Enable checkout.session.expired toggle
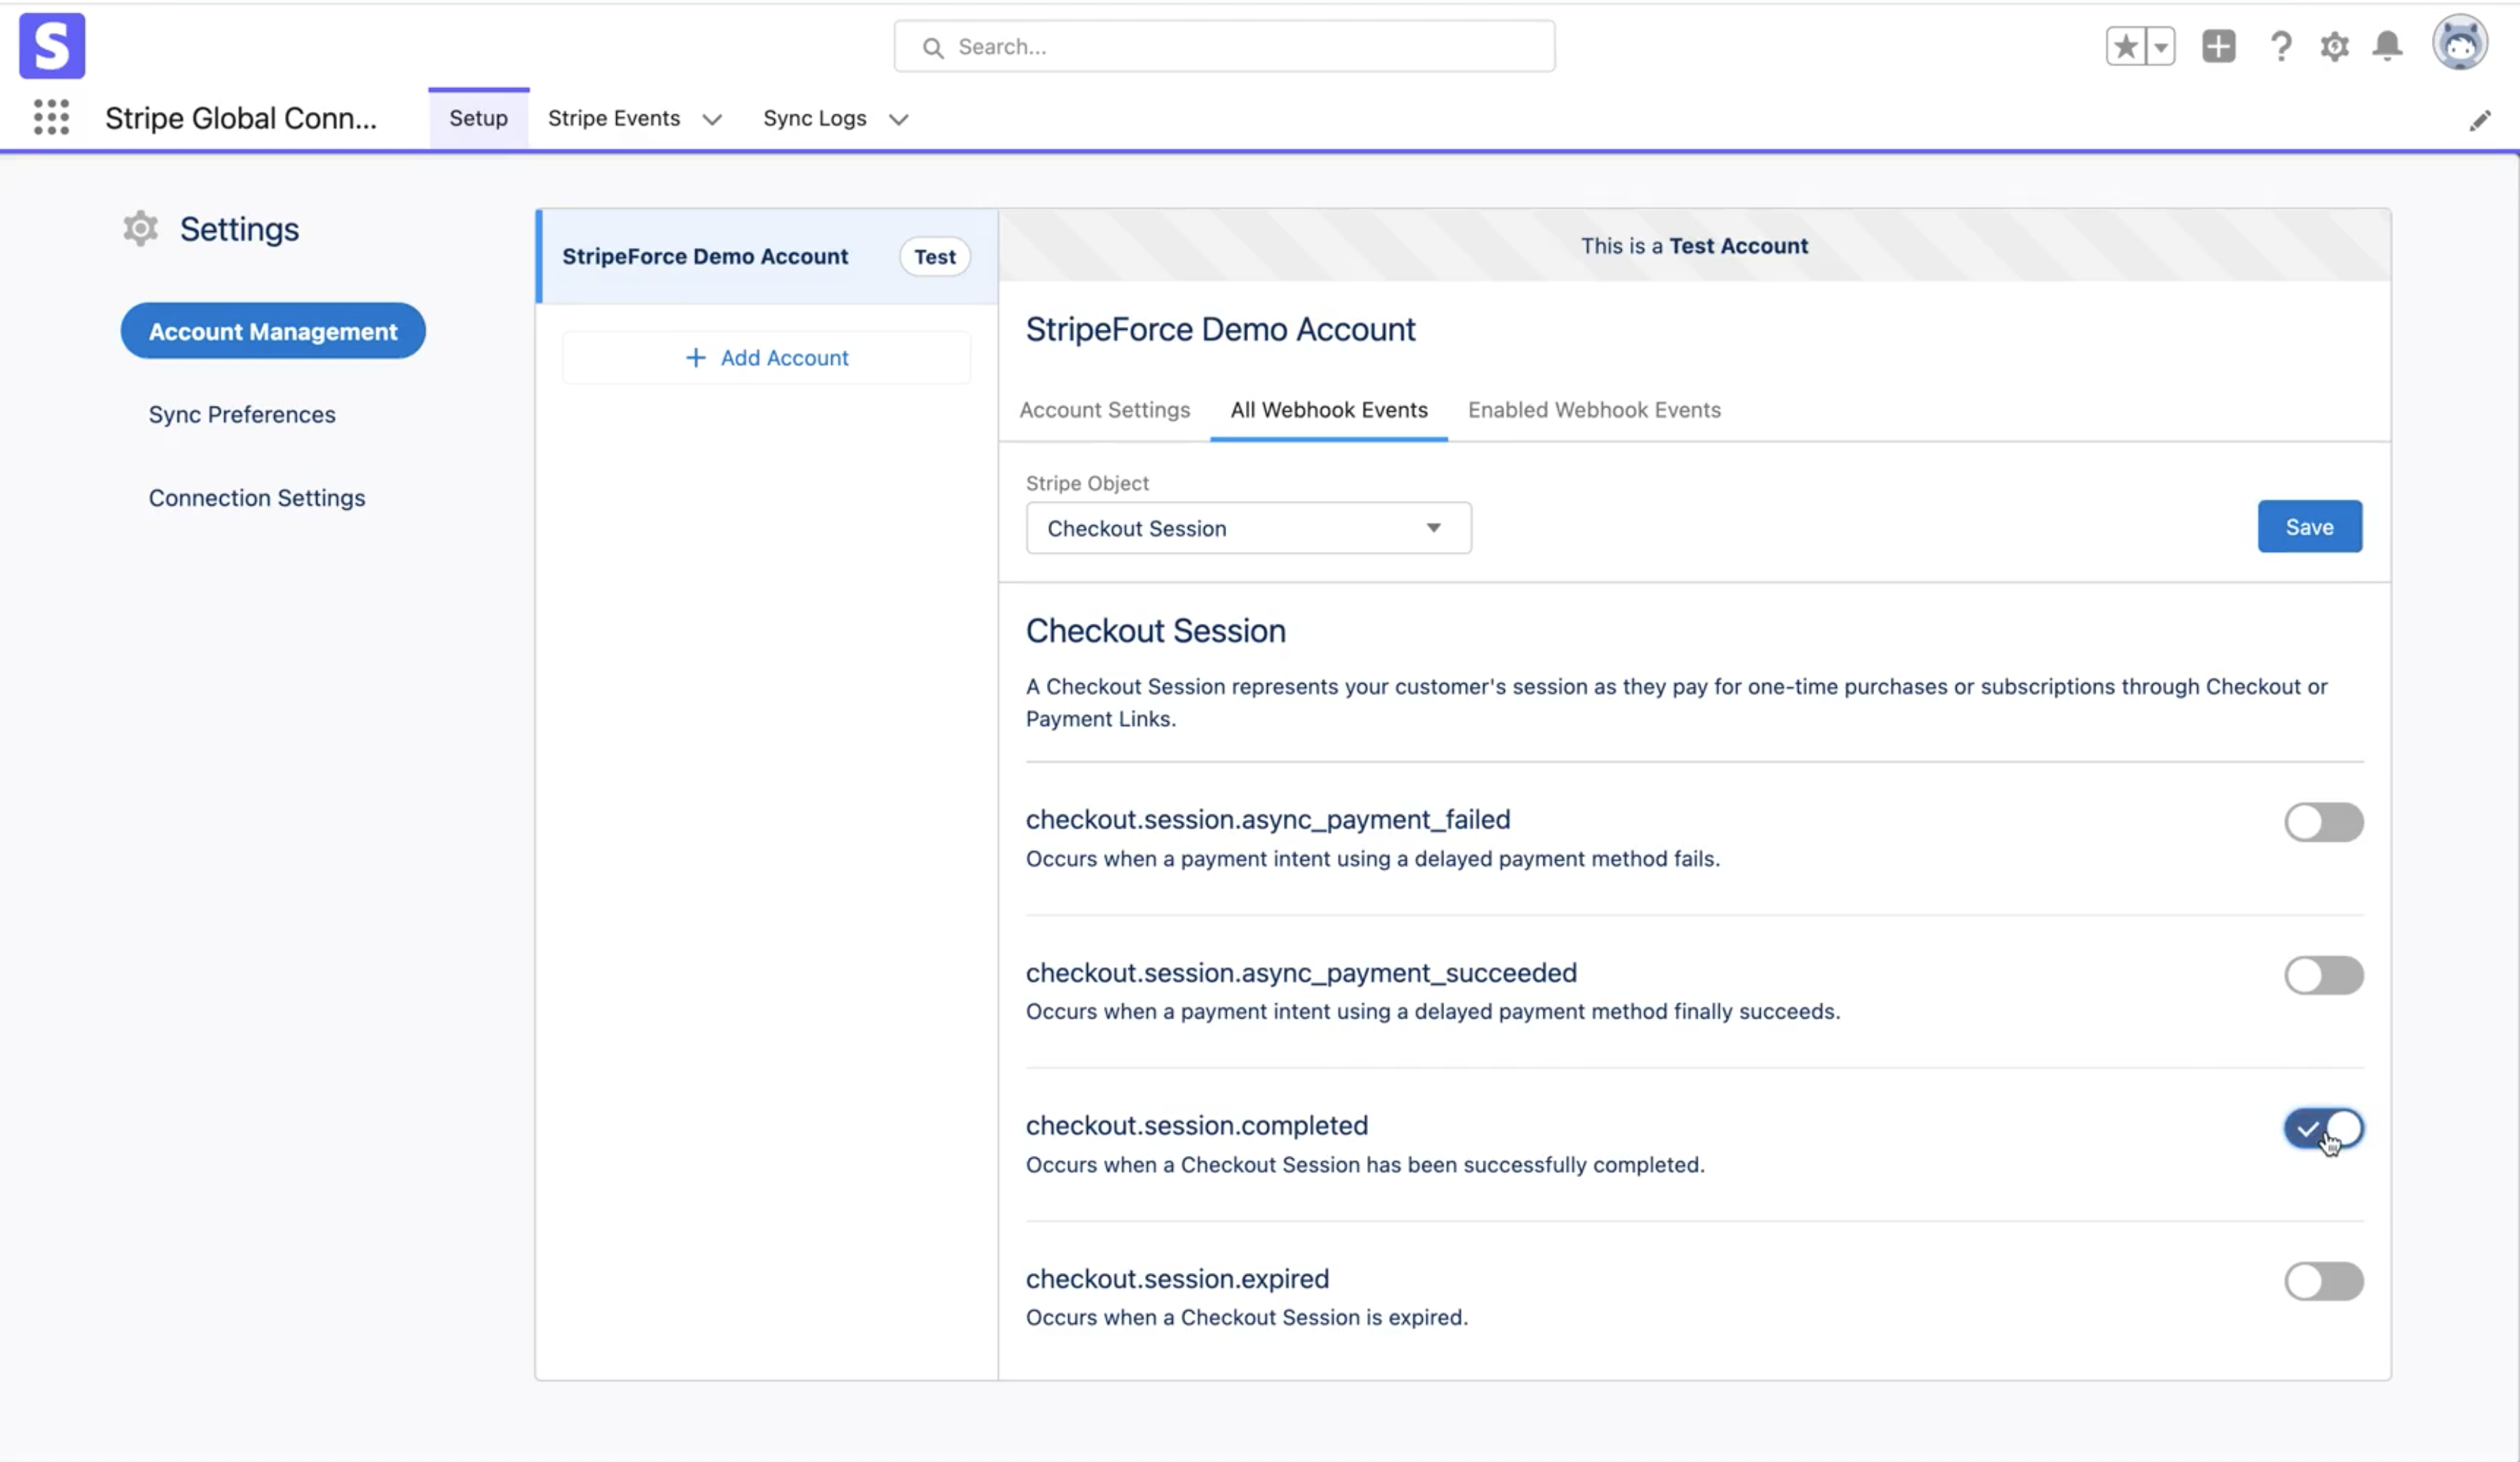This screenshot has width=2520, height=1462. pos(2324,1281)
